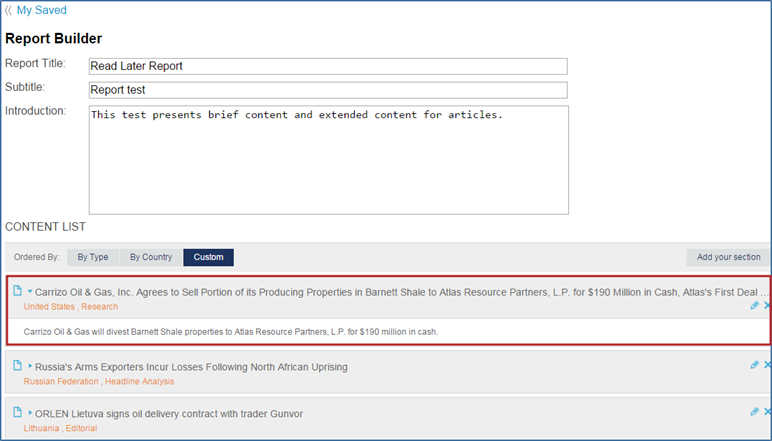Click the My Saved back link
This screenshot has width=772, height=441.
41,10
